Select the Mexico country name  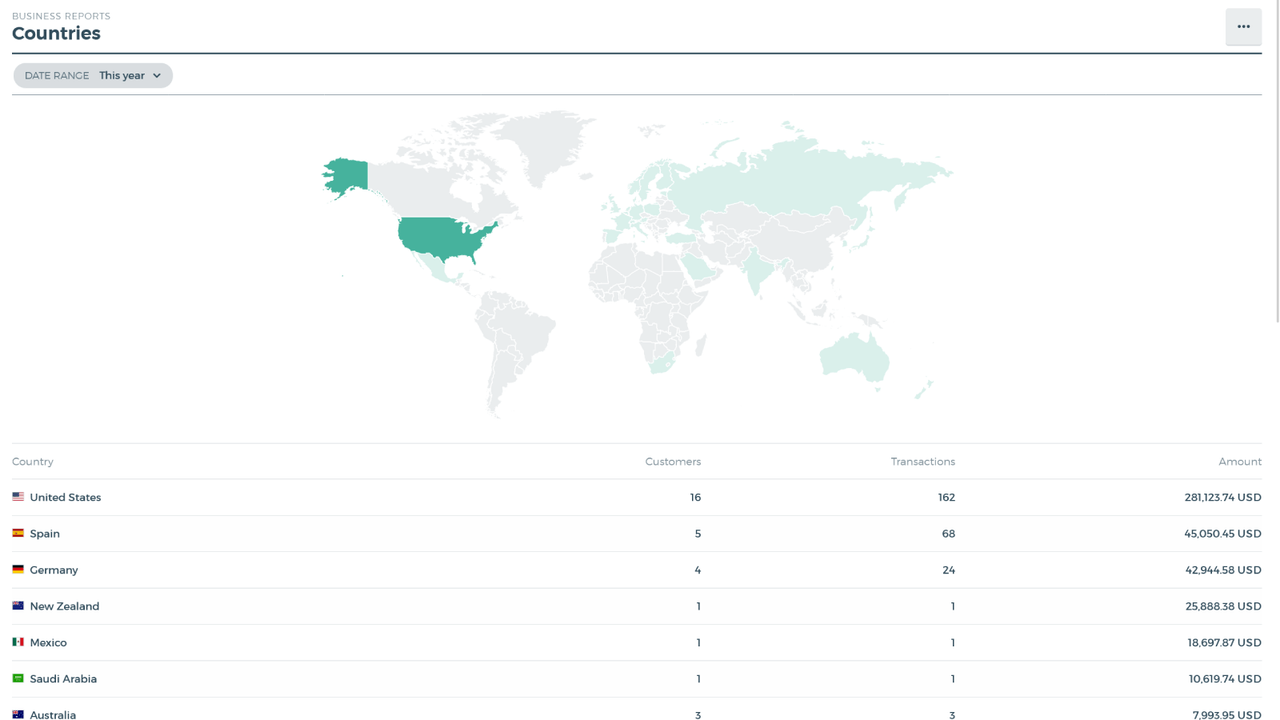point(48,643)
